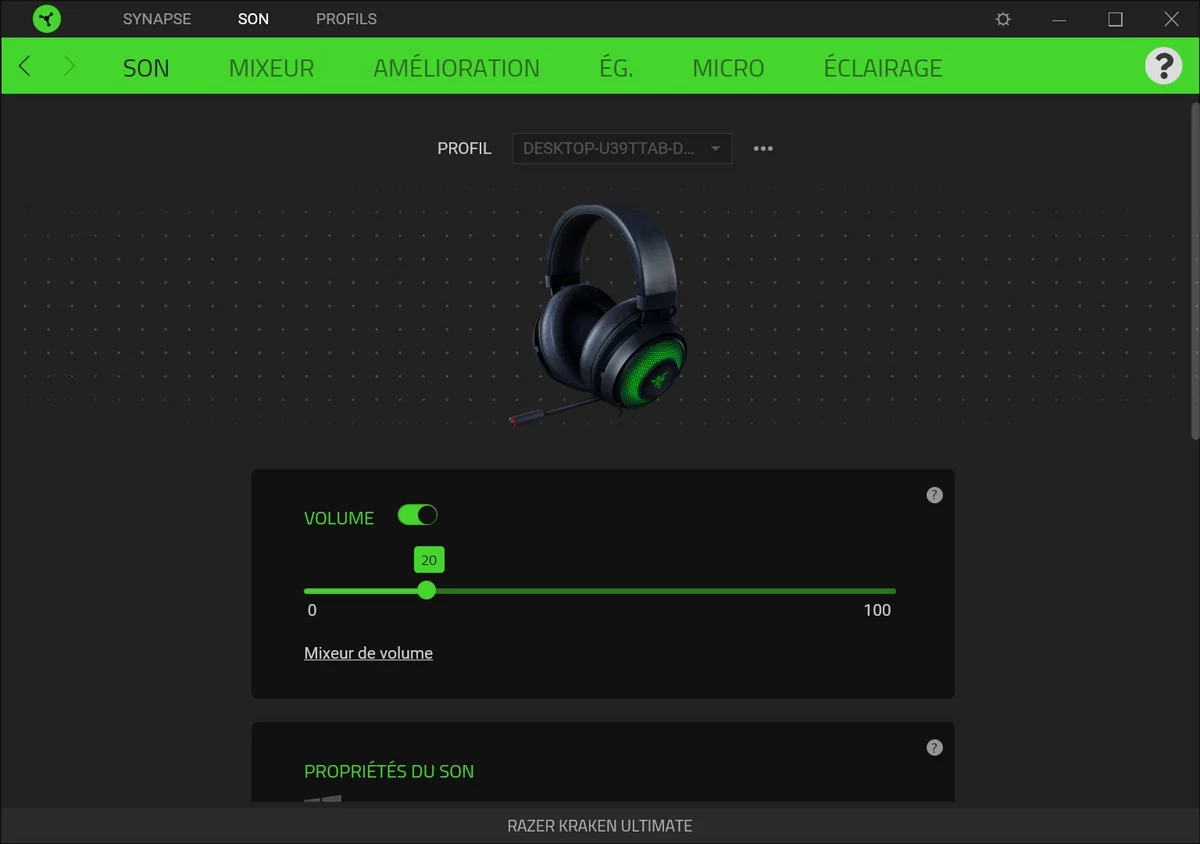Screen dimensions: 1200x844
Task: Open the SYNAPSE top menu
Action: [x=157, y=19]
